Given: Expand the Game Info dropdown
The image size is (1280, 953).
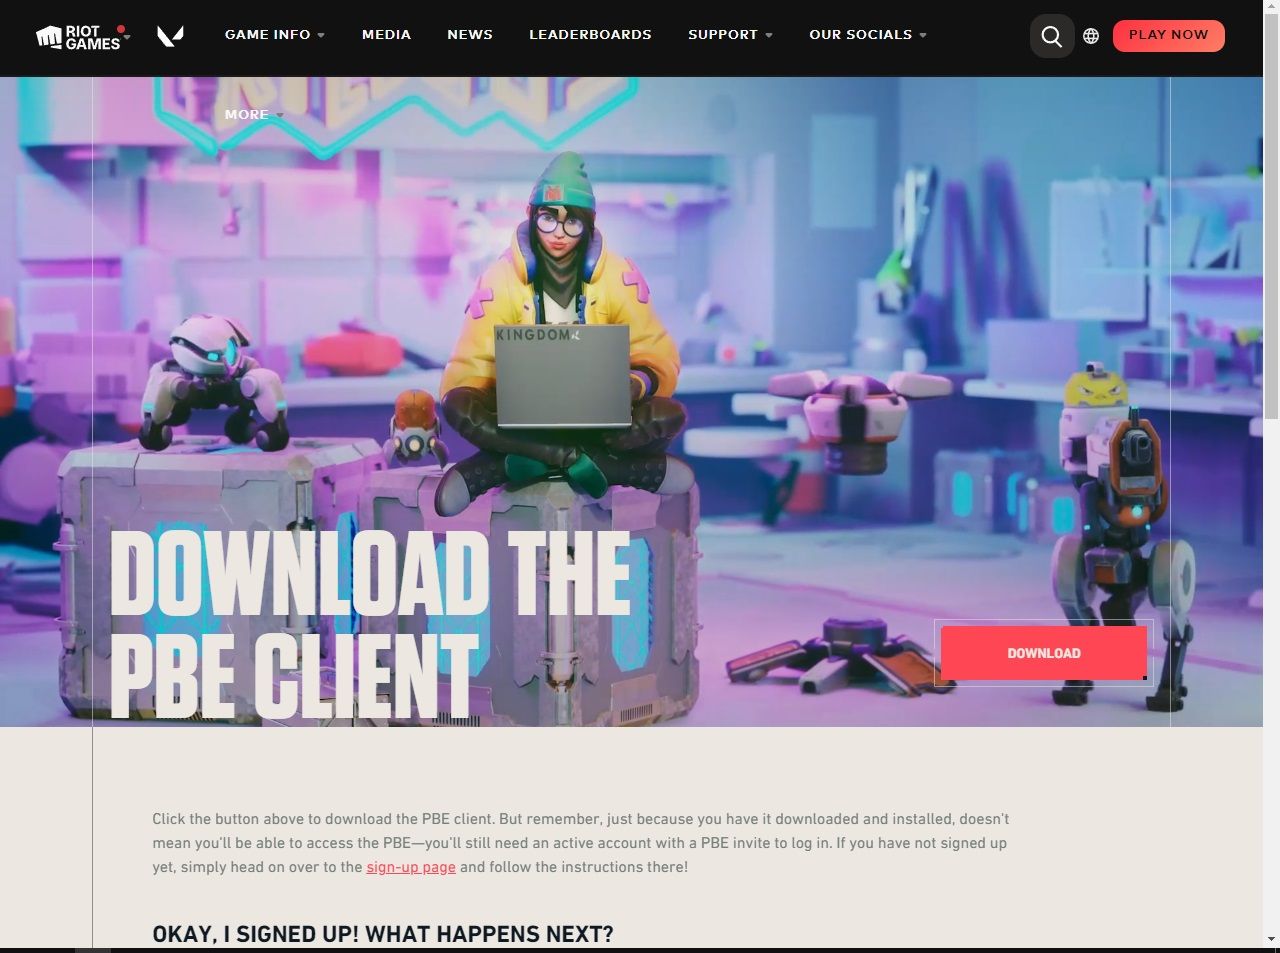Looking at the screenshot, I should 275,34.
